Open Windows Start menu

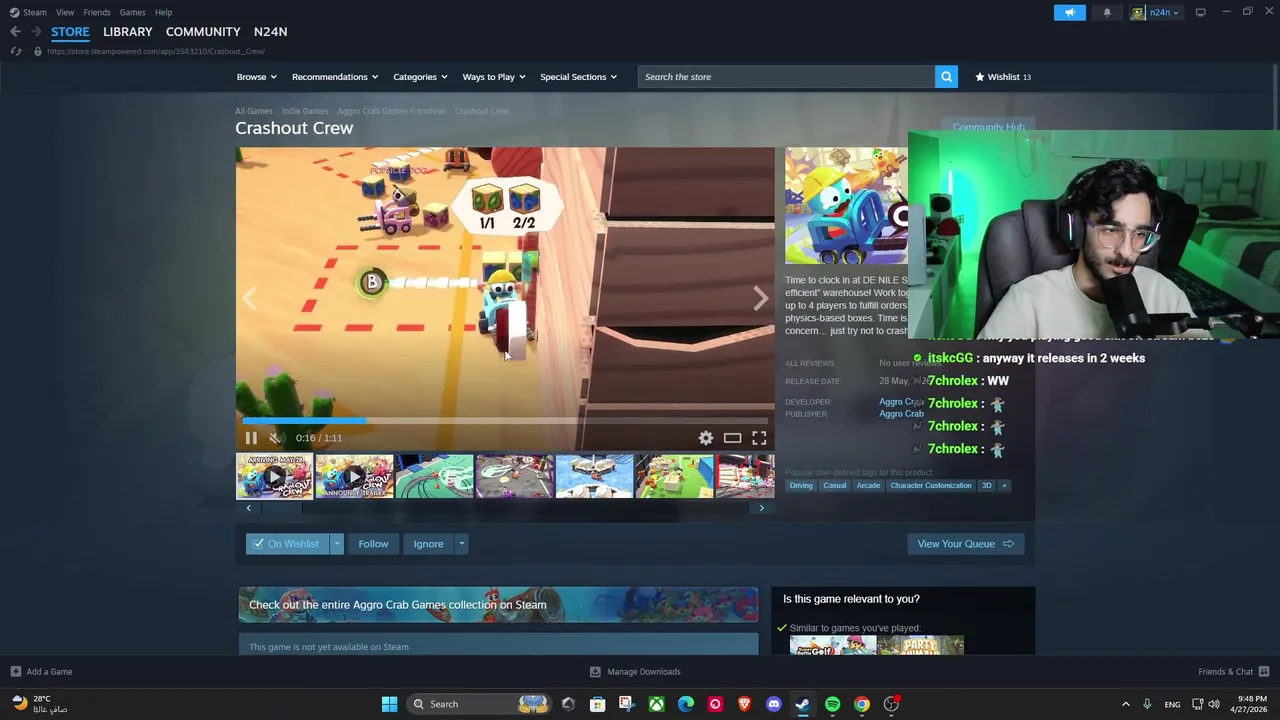tap(389, 704)
